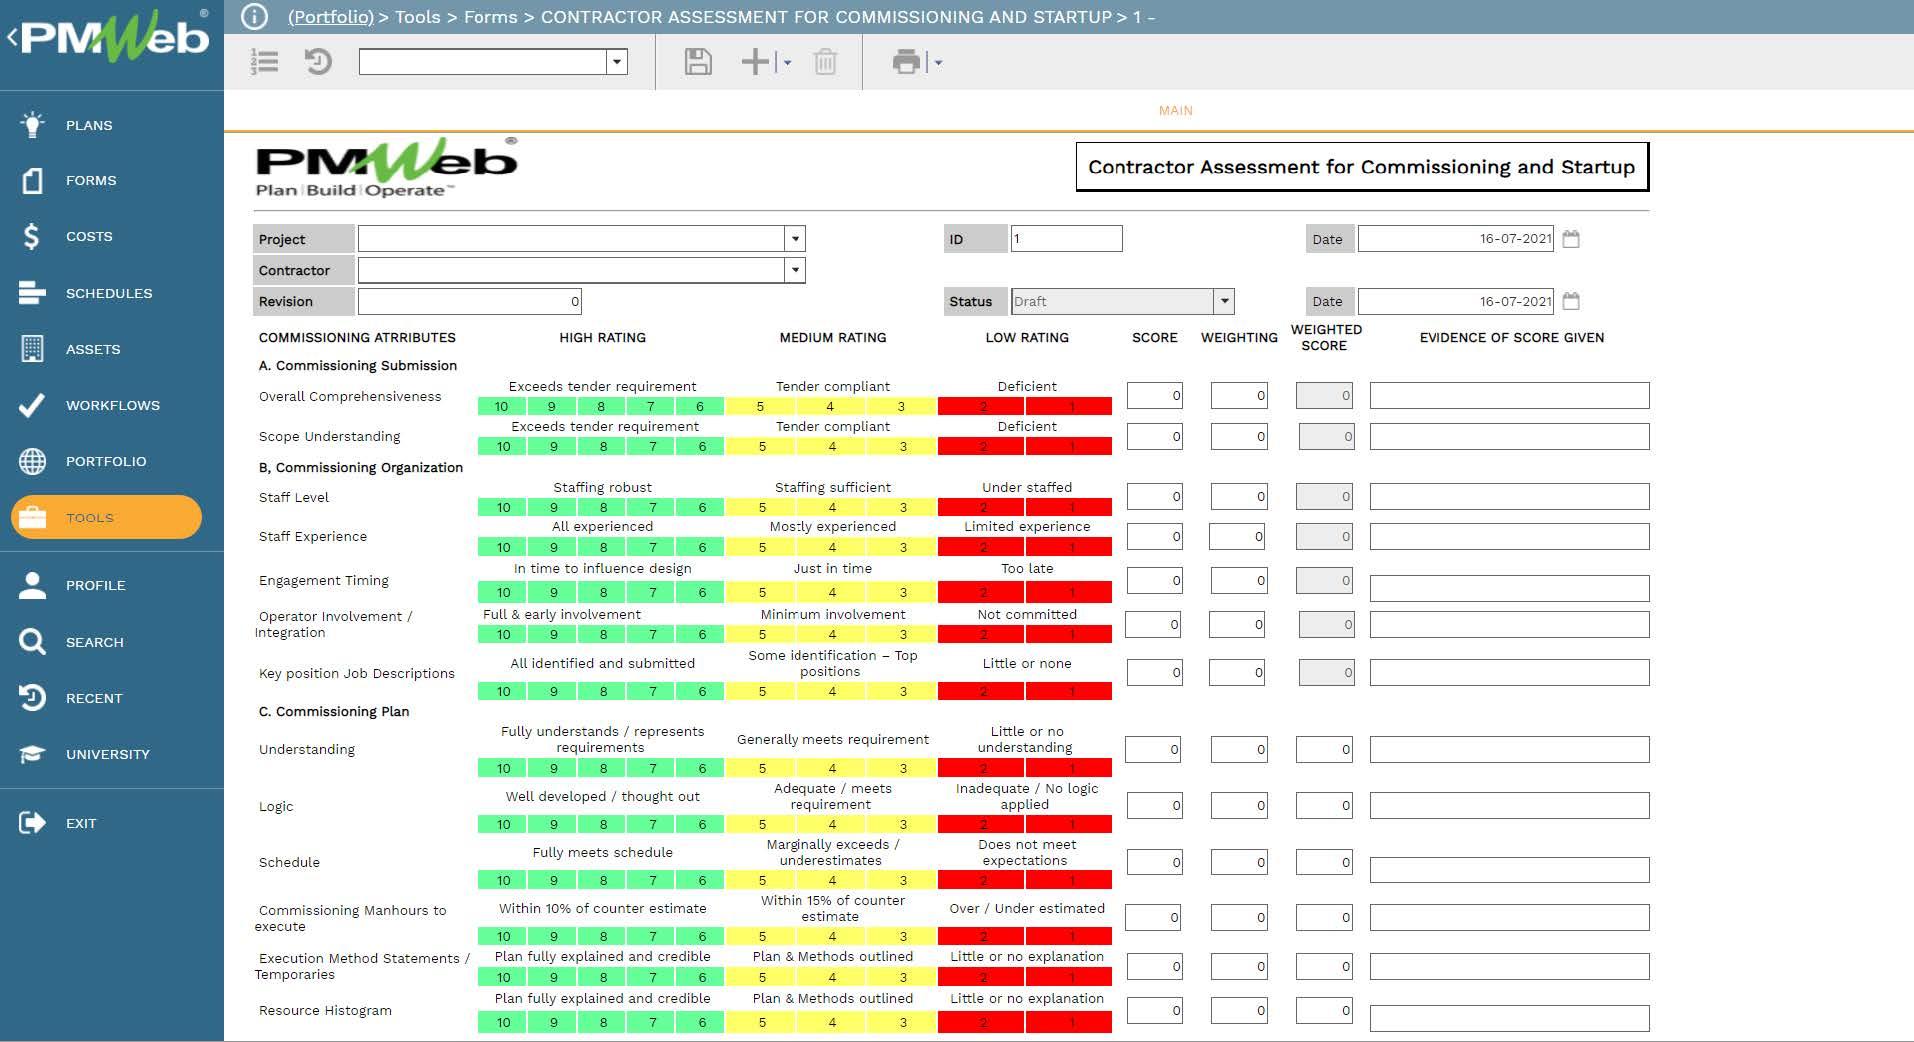
Task: Click Score field for Key position Job Descriptions
Action: (x=1154, y=672)
